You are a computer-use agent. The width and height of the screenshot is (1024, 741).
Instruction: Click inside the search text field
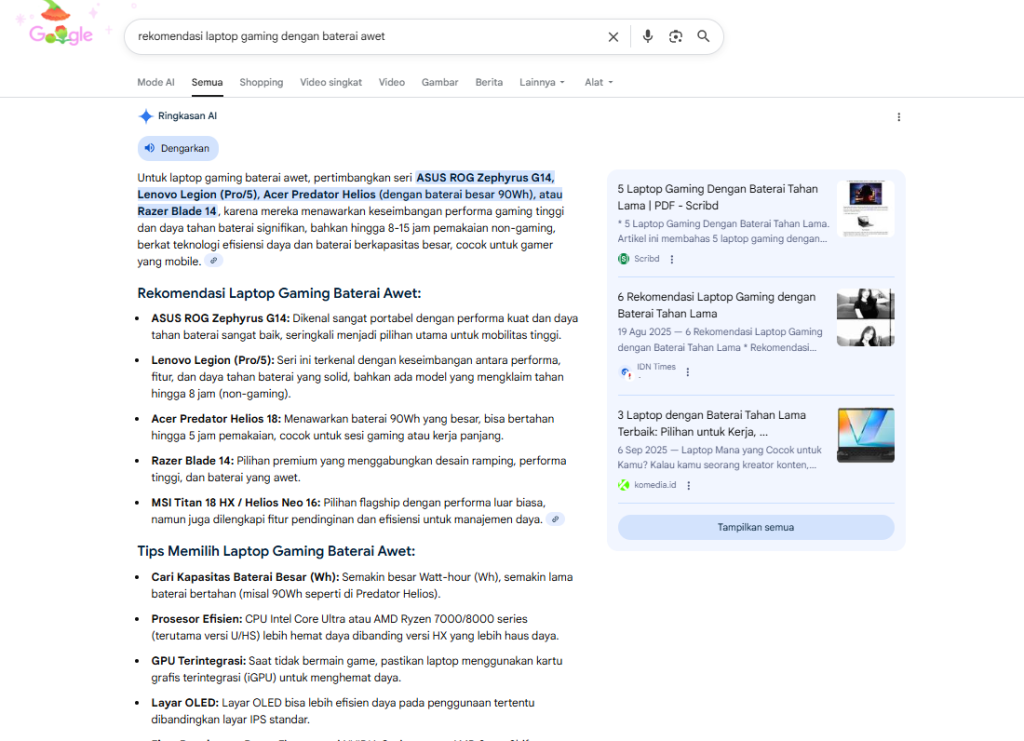point(360,37)
